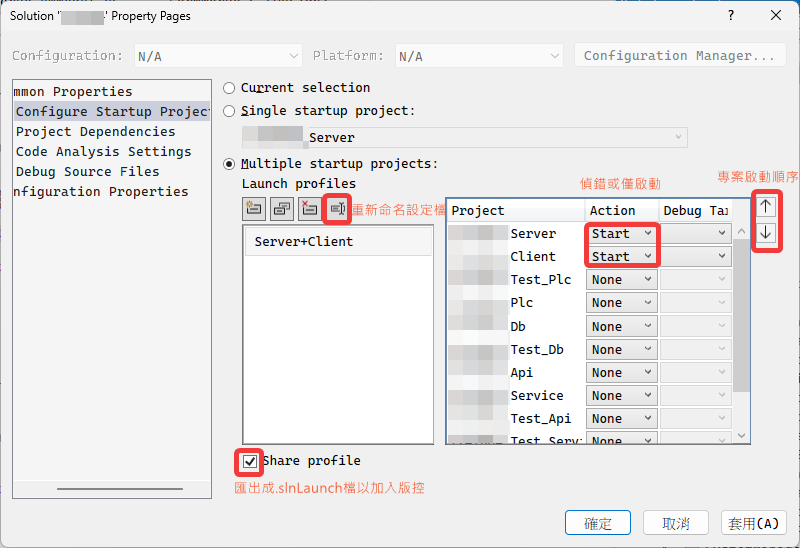The width and height of the screenshot is (800, 548).
Task: Move project down in startup order
Action: click(x=766, y=233)
